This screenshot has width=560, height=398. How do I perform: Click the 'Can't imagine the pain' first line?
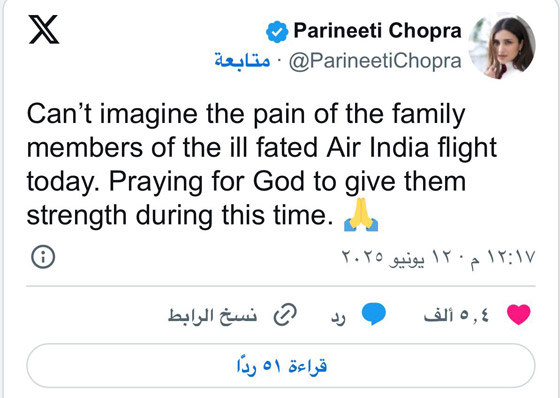tap(246, 115)
